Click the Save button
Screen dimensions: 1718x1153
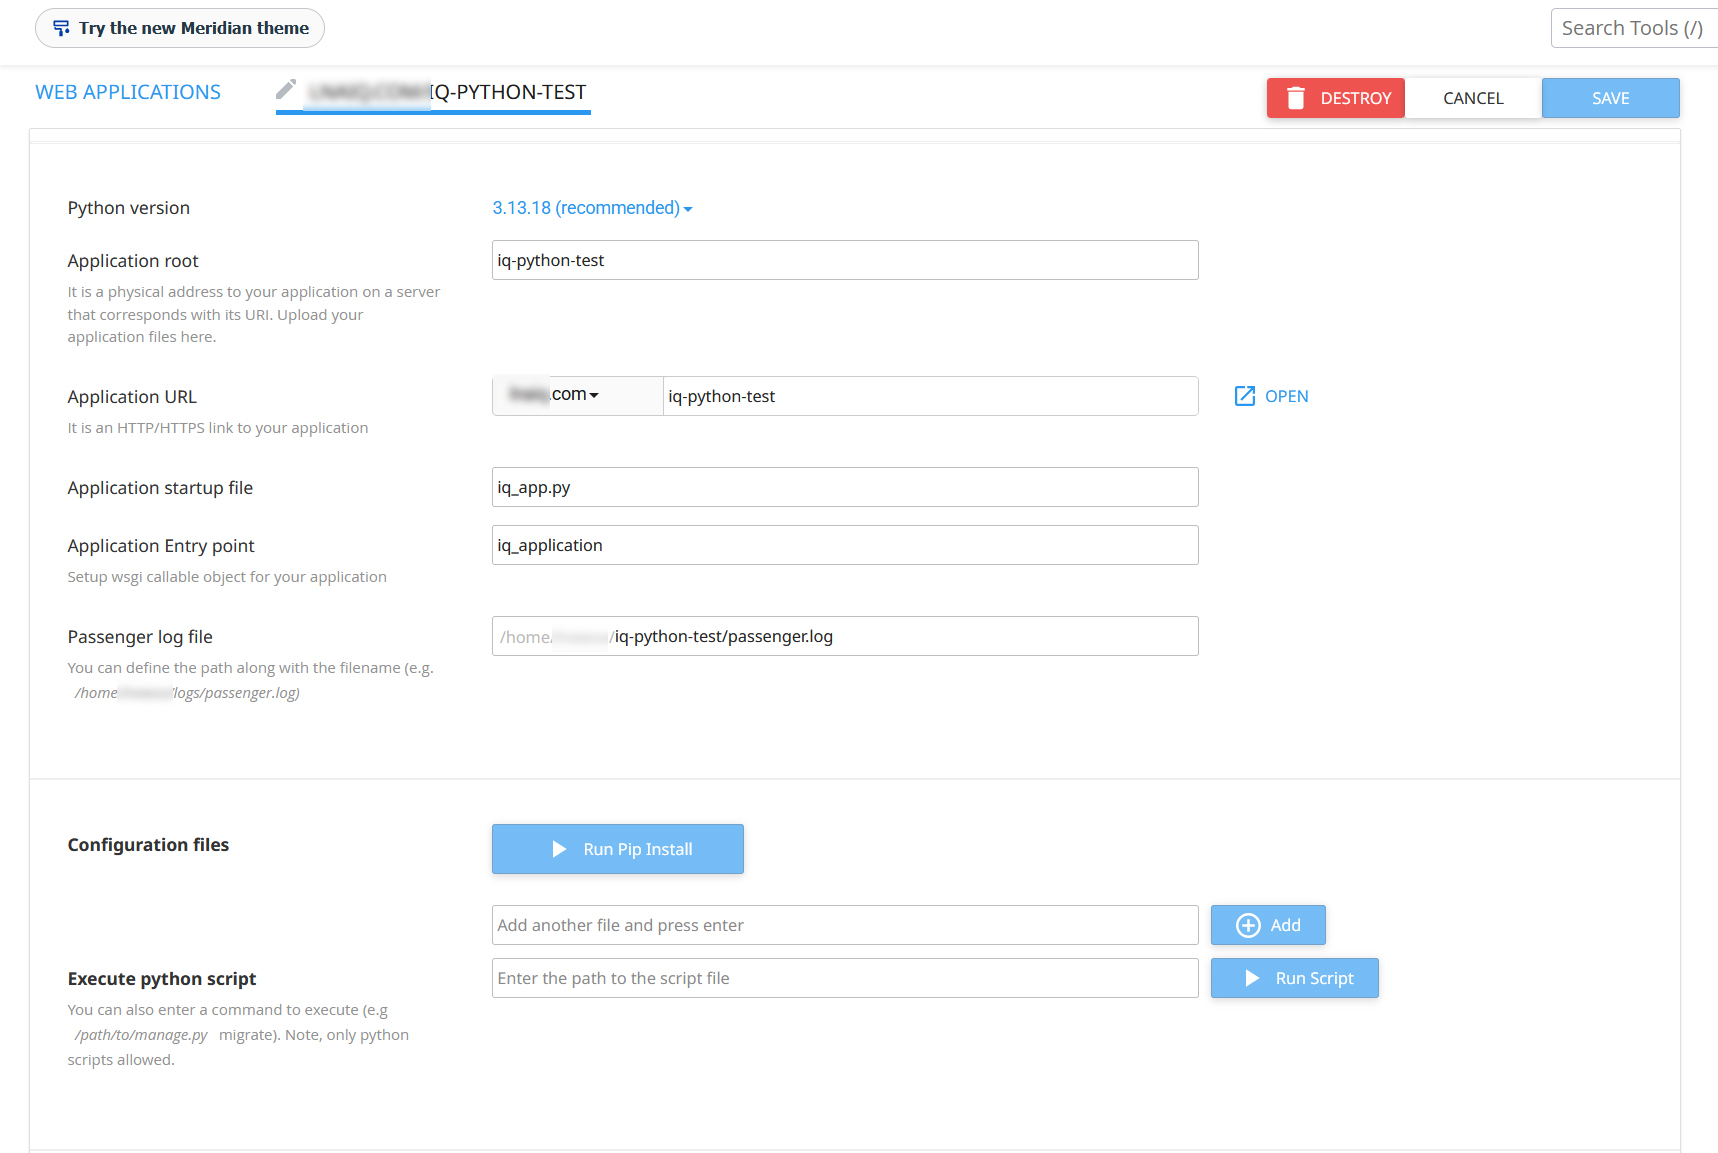click(1610, 98)
